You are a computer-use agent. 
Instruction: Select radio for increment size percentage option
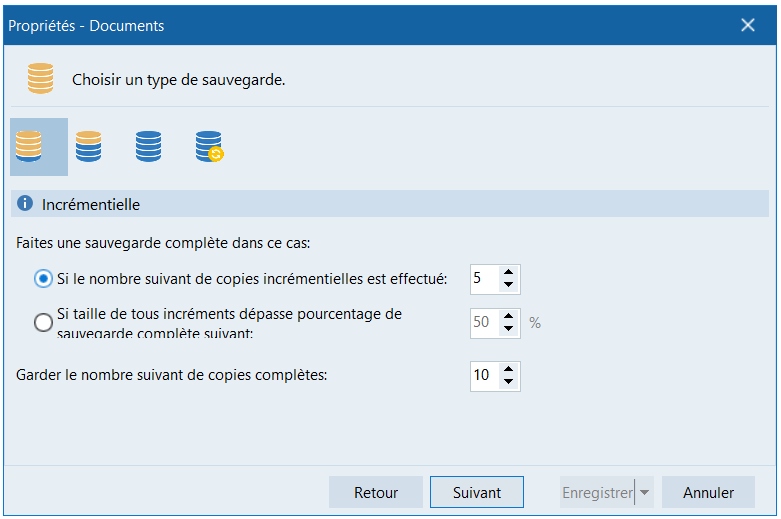(43, 322)
